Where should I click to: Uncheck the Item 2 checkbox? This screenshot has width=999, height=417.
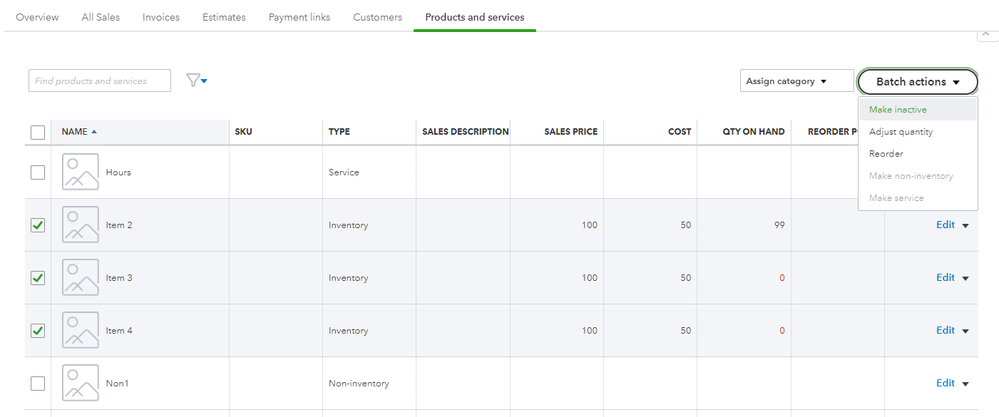click(38, 226)
